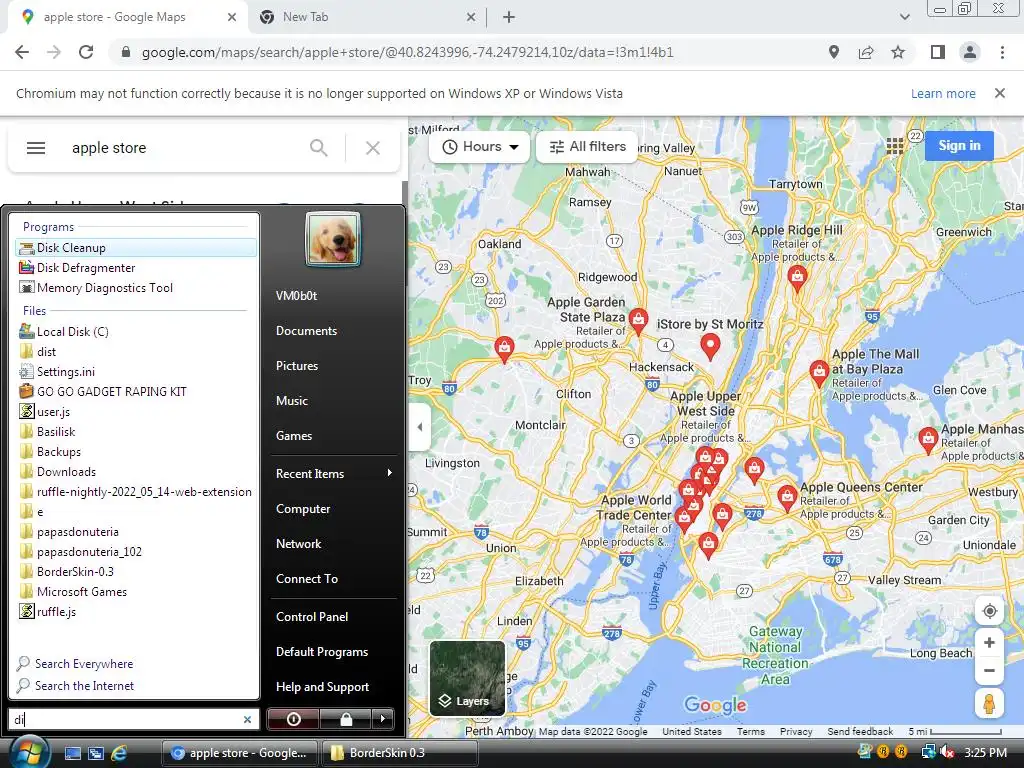Open the shutdown options arrow
1024x768 pixels.
point(383,719)
